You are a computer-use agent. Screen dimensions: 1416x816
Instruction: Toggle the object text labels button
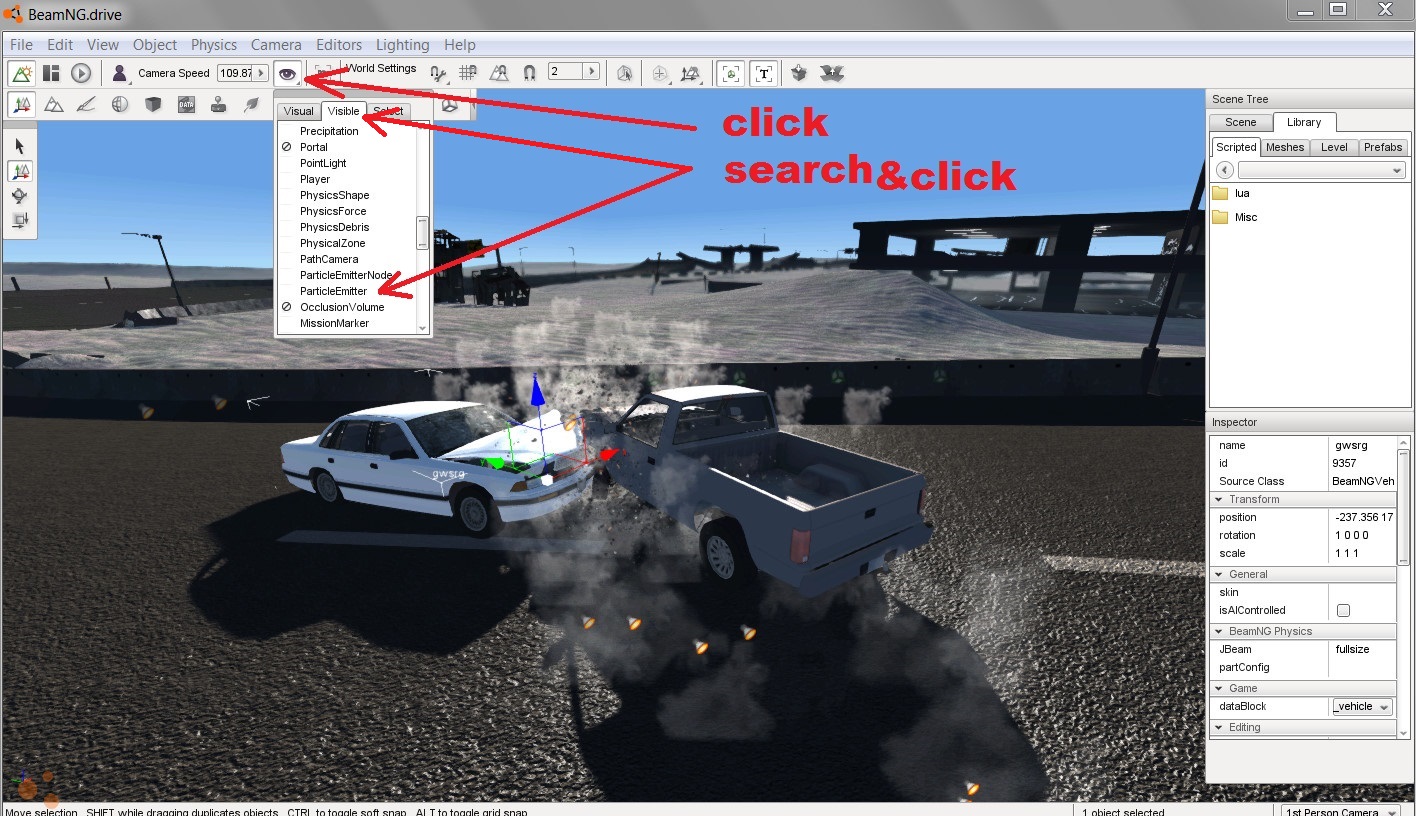click(x=764, y=73)
